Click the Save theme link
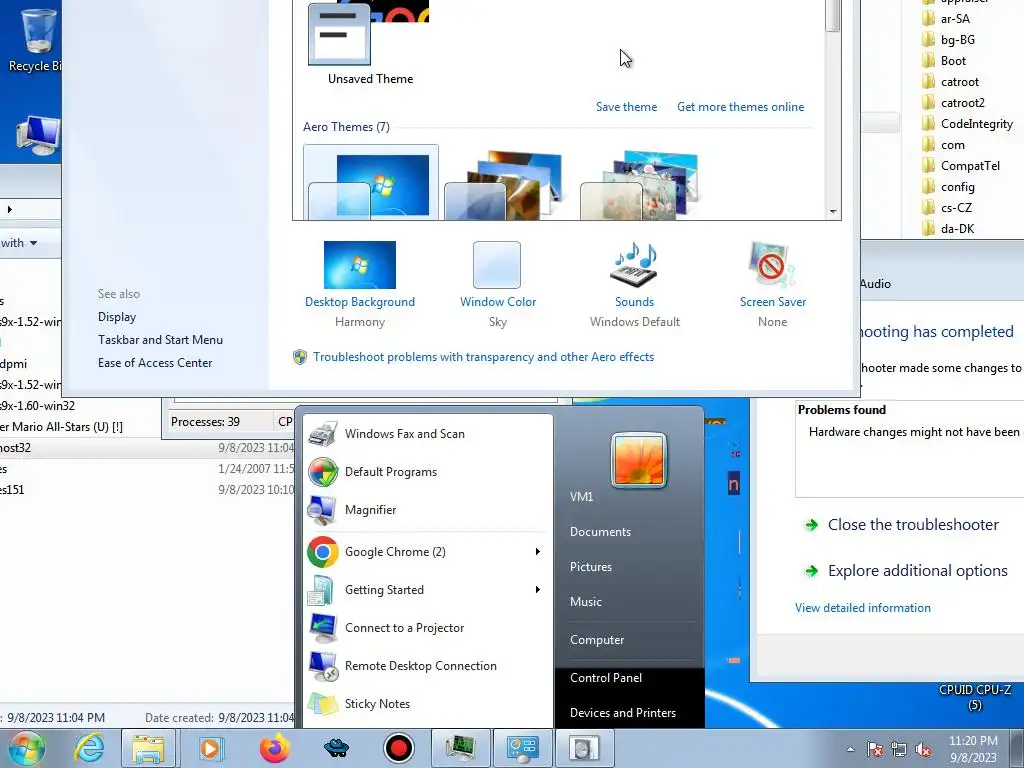 tap(626, 106)
